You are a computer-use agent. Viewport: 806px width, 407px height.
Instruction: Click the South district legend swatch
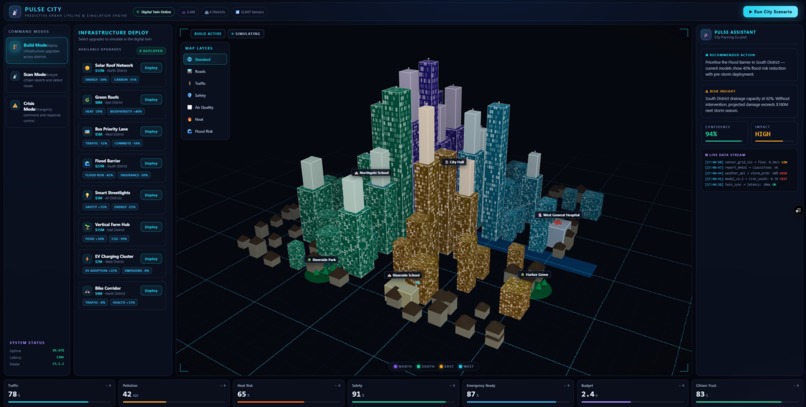click(x=418, y=366)
